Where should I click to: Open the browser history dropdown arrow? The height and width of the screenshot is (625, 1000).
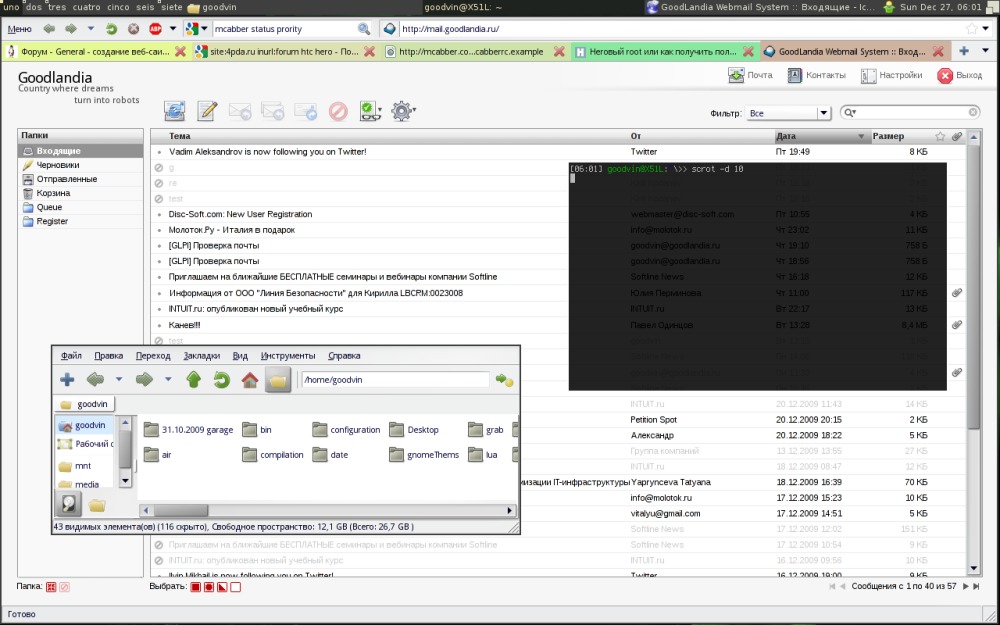click(x=91, y=29)
